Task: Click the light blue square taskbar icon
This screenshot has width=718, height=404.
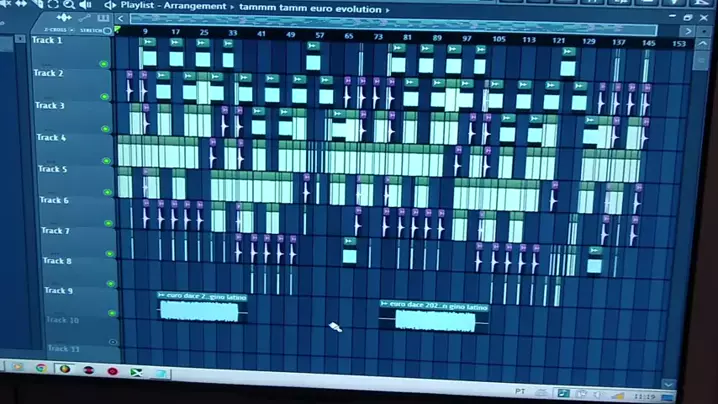Action: point(160,374)
